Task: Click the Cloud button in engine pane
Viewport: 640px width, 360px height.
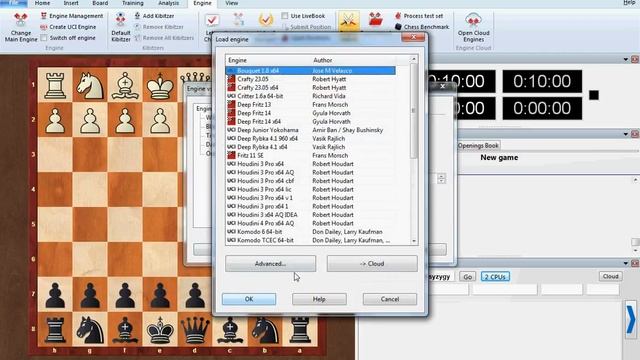Action: pyautogui.click(x=611, y=276)
